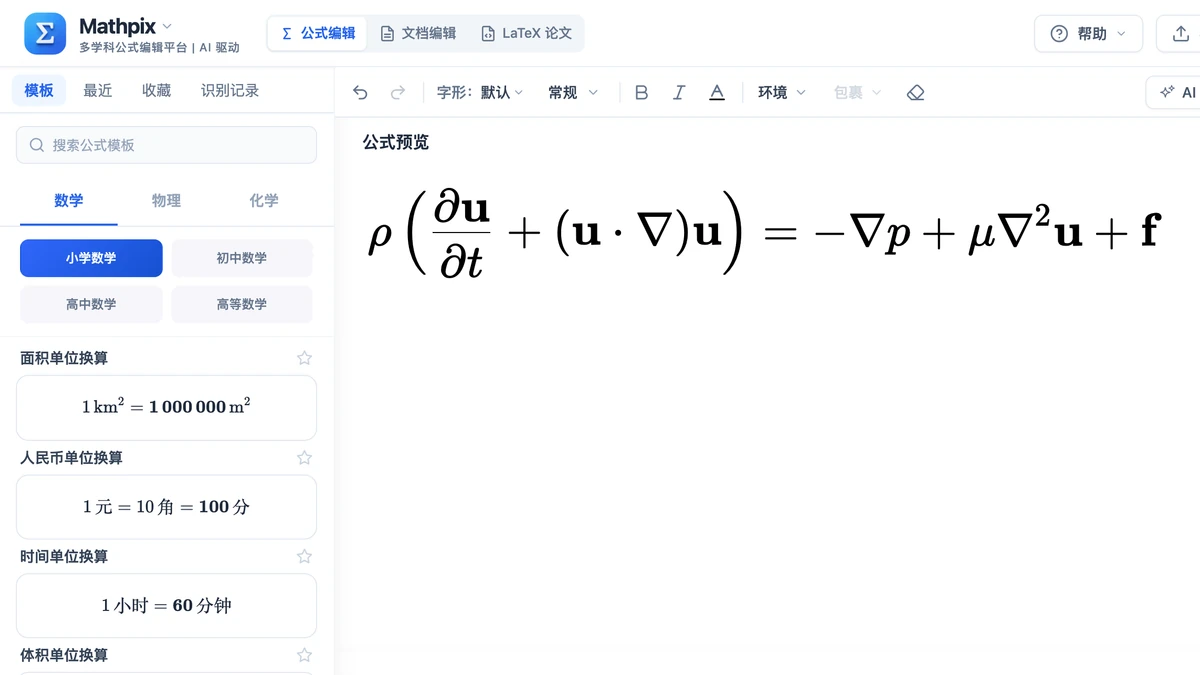The height and width of the screenshot is (675, 1200).
Task: Open the 环境 dropdown
Action: pyautogui.click(x=782, y=92)
